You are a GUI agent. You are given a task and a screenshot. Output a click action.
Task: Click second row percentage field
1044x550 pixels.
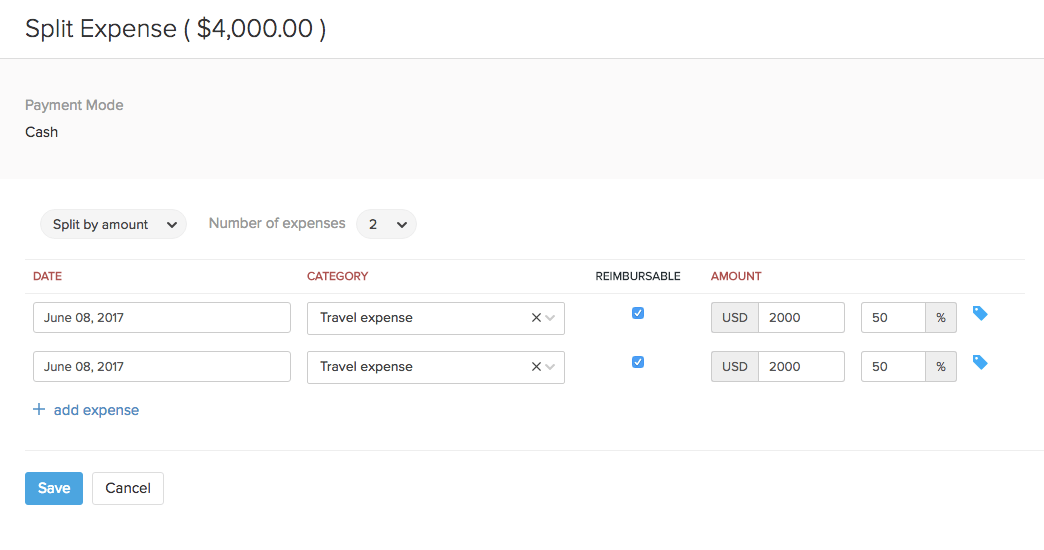[x=892, y=367]
